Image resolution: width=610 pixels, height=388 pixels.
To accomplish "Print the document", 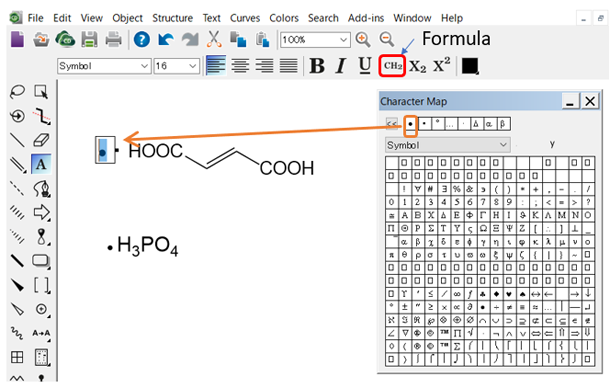I will (x=114, y=39).
